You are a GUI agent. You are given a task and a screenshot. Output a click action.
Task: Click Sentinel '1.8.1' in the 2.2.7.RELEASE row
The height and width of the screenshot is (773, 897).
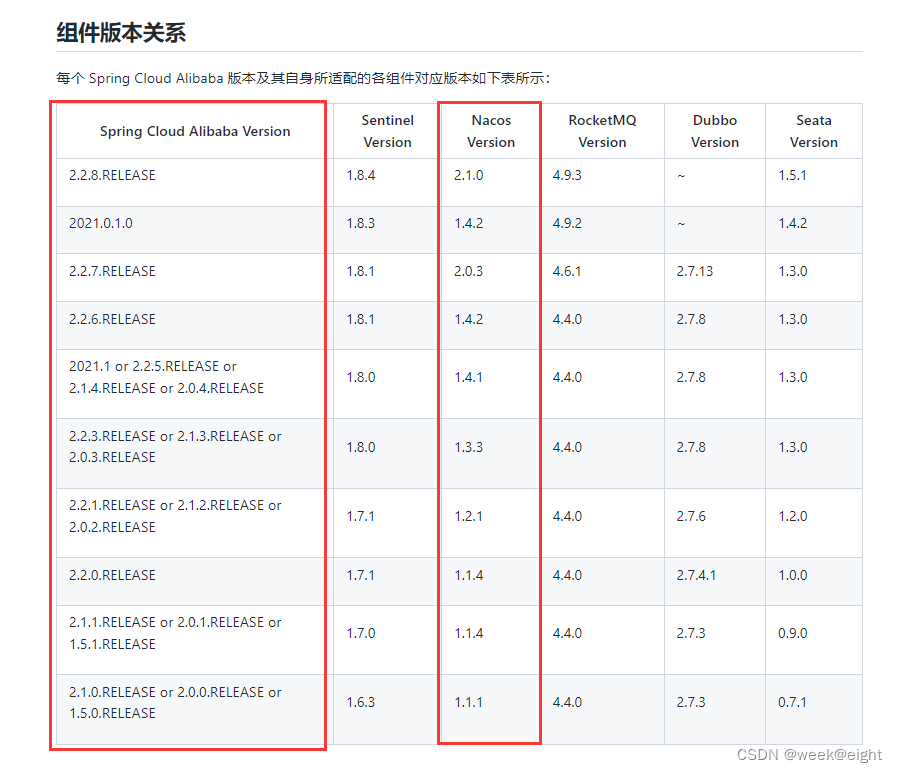(360, 271)
